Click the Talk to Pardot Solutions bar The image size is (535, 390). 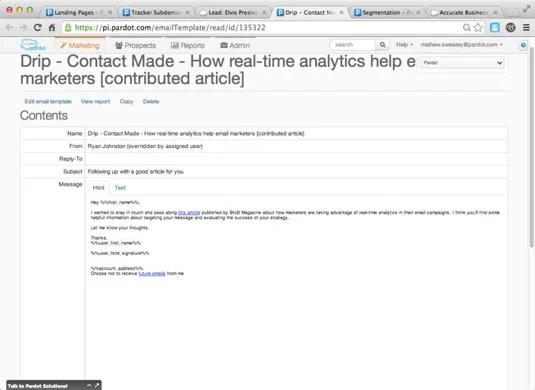click(54, 386)
